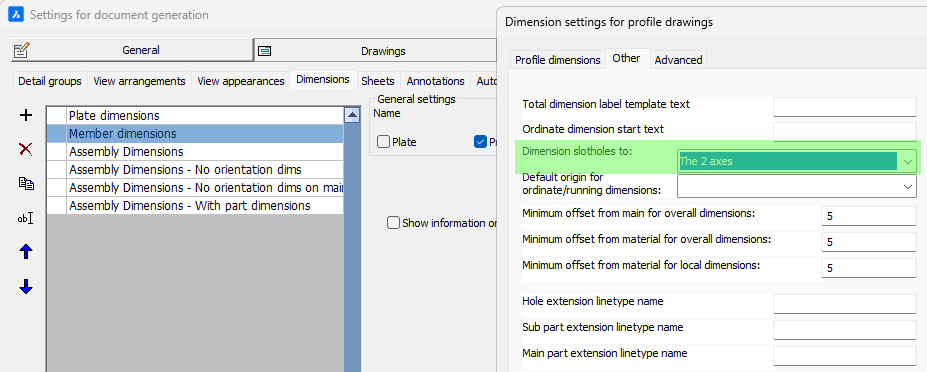The height and width of the screenshot is (372, 927).
Task: Click the rename (ab|) icon
Action: [x=25, y=218]
